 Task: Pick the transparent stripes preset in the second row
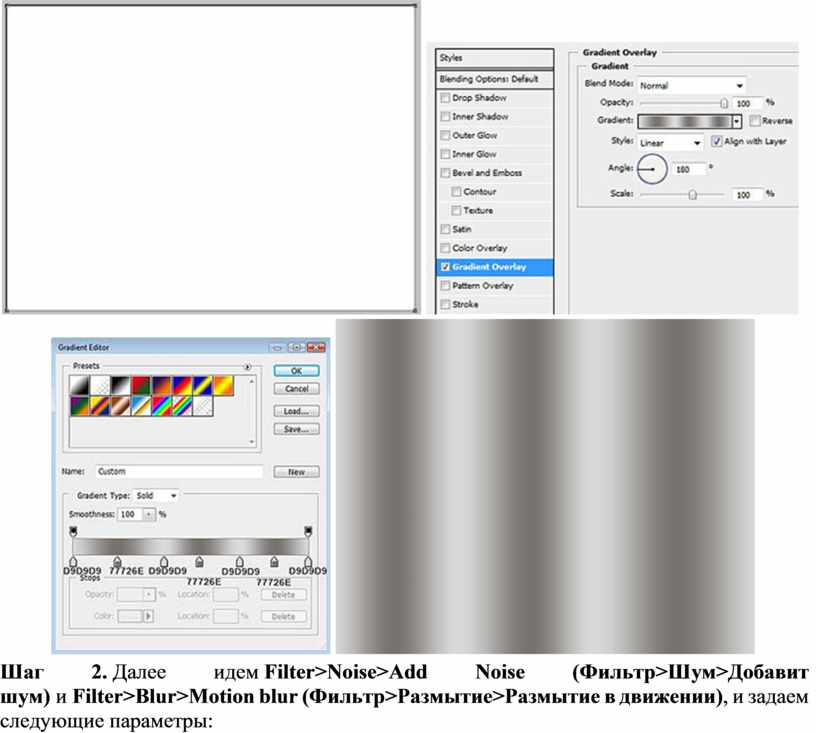202,406
